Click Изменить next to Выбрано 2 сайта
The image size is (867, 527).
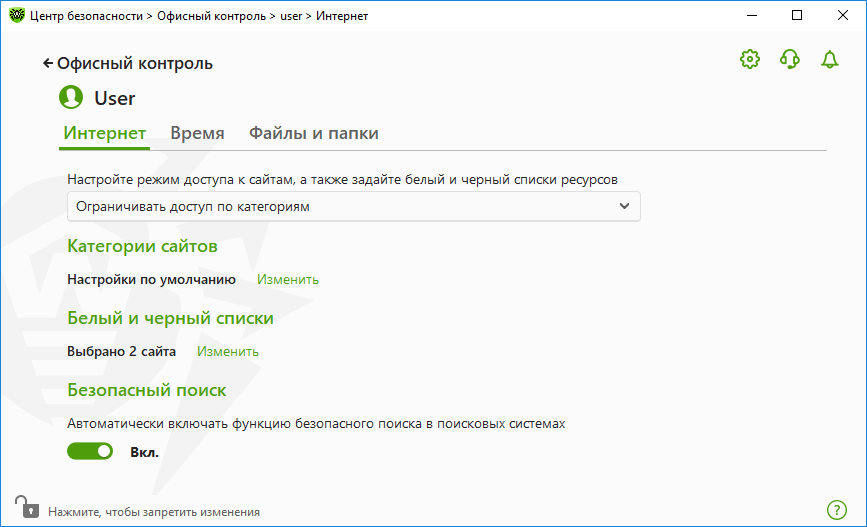point(228,352)
